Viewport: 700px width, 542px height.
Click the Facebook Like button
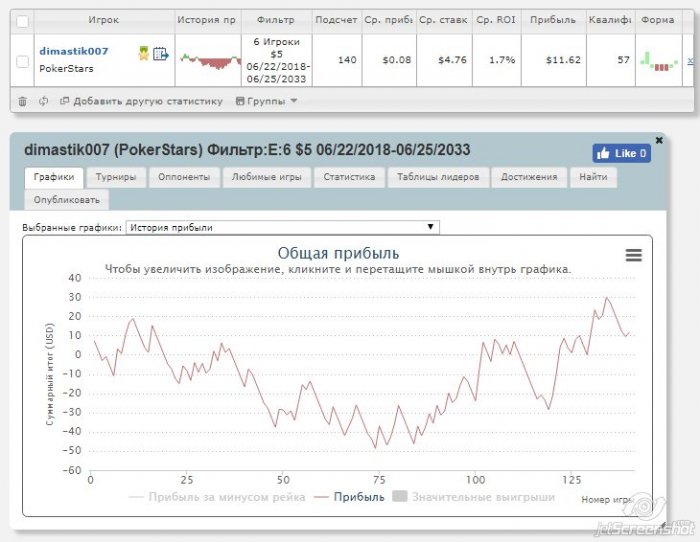tap(621, 153)
